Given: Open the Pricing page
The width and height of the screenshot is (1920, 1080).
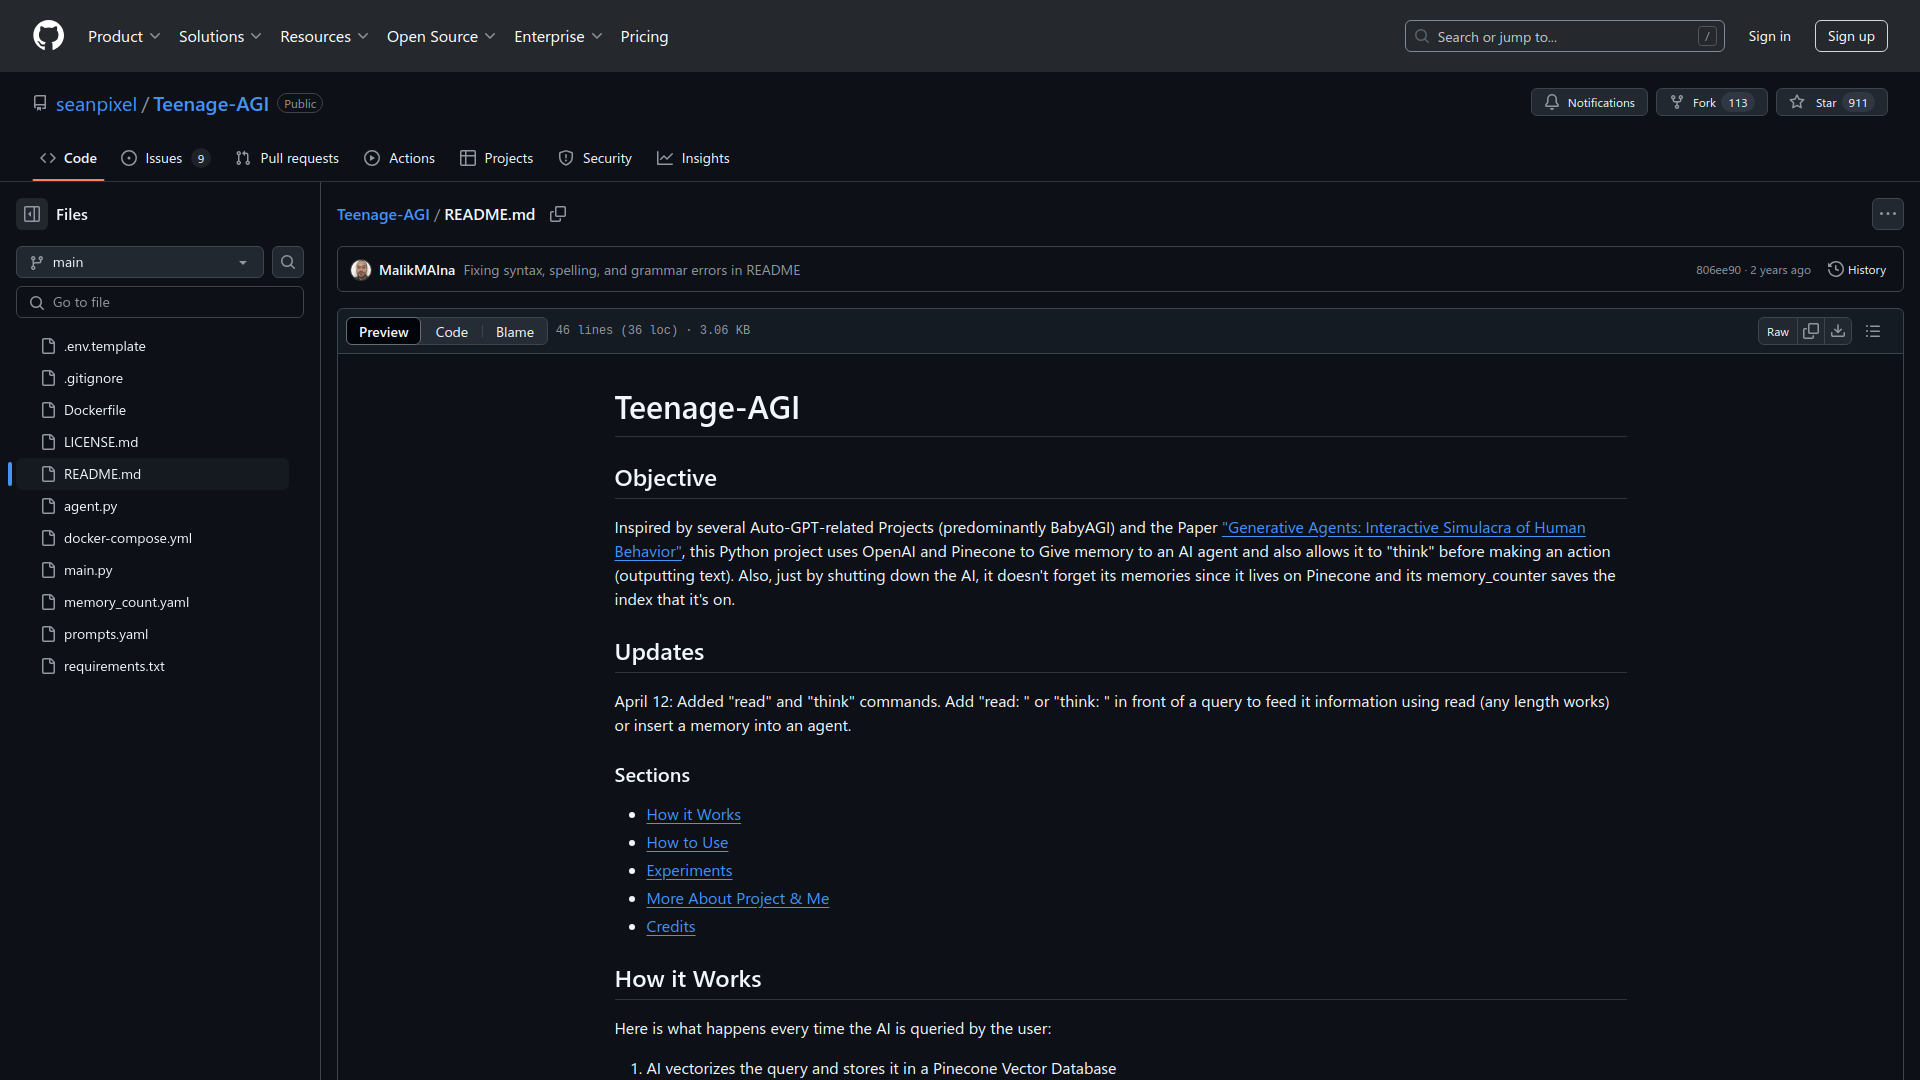Looking at the screenshot, I should pos(644,36).
